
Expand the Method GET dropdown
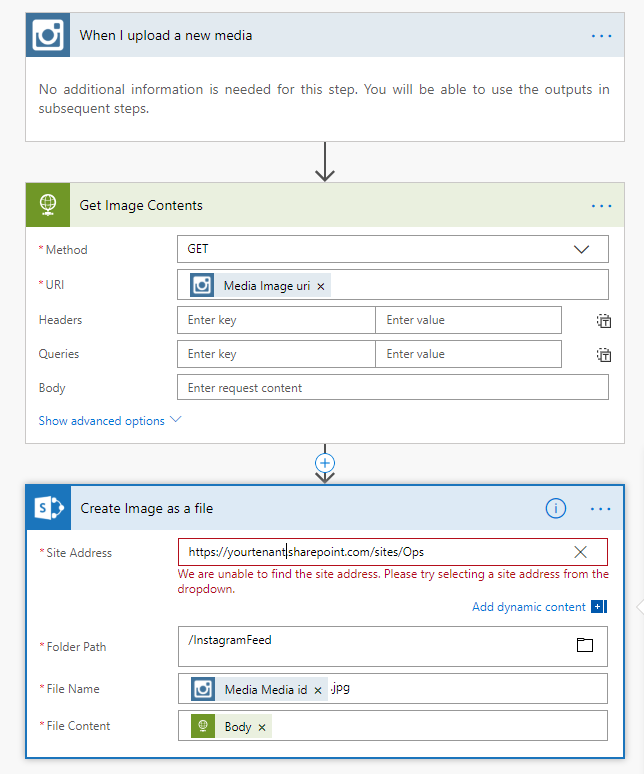581,249
